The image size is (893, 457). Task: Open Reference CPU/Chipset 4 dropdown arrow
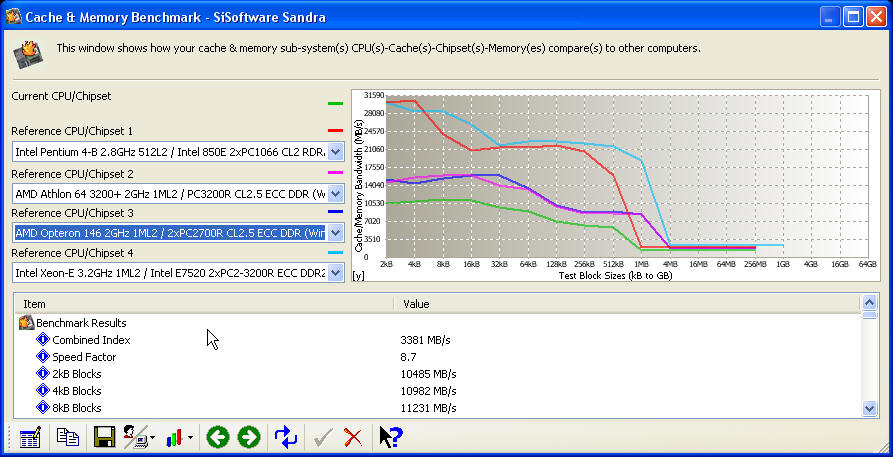coord(335,273)
